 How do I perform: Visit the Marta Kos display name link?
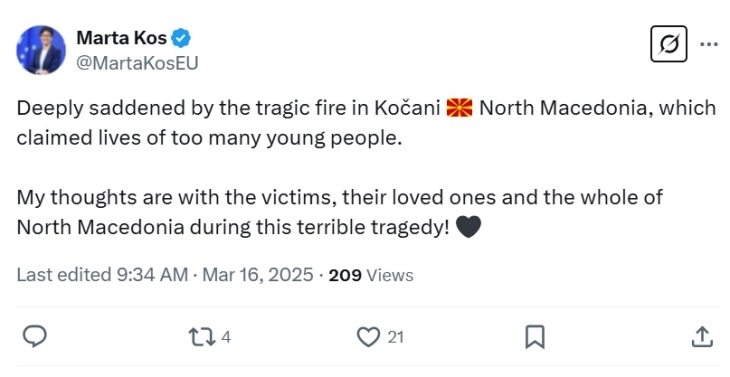coord(121,38)
